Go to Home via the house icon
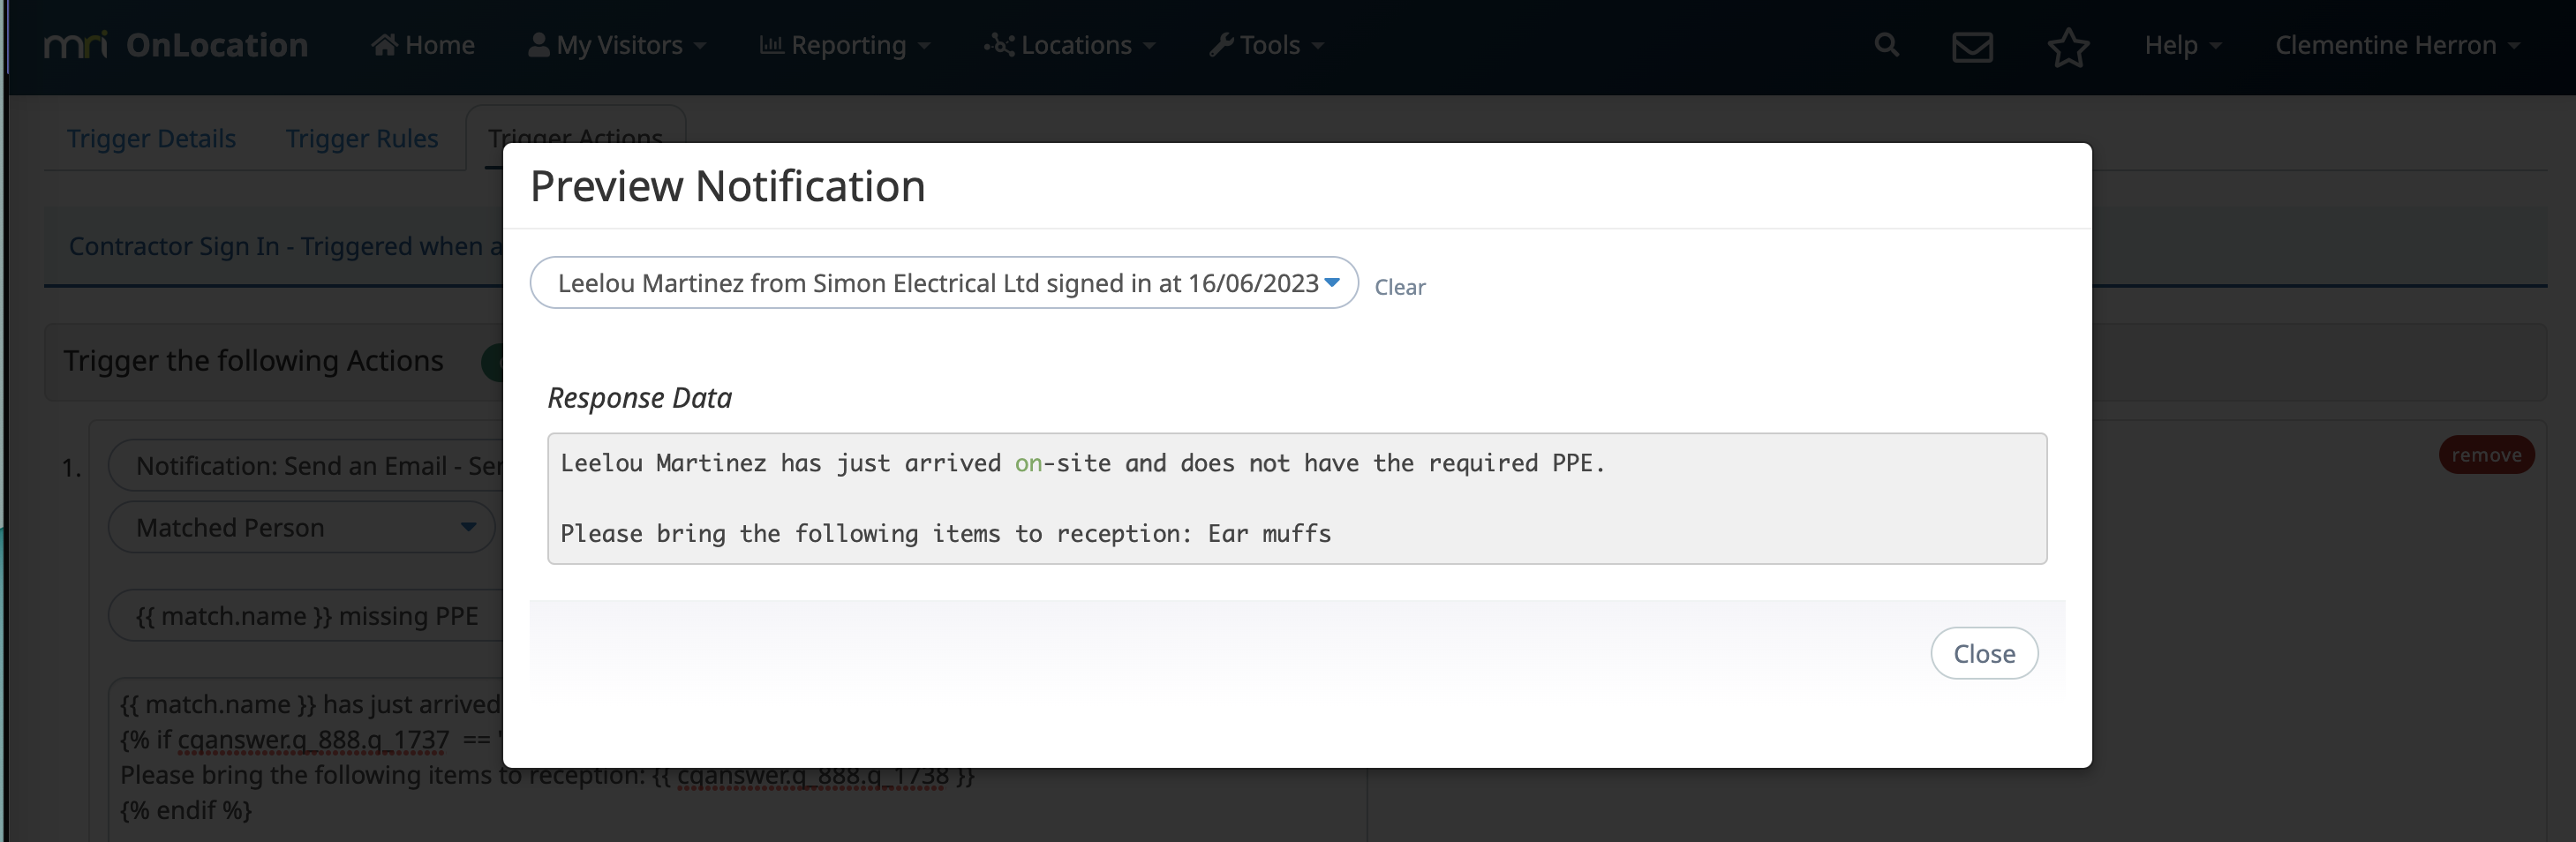2576x842 pixels. 384,45
